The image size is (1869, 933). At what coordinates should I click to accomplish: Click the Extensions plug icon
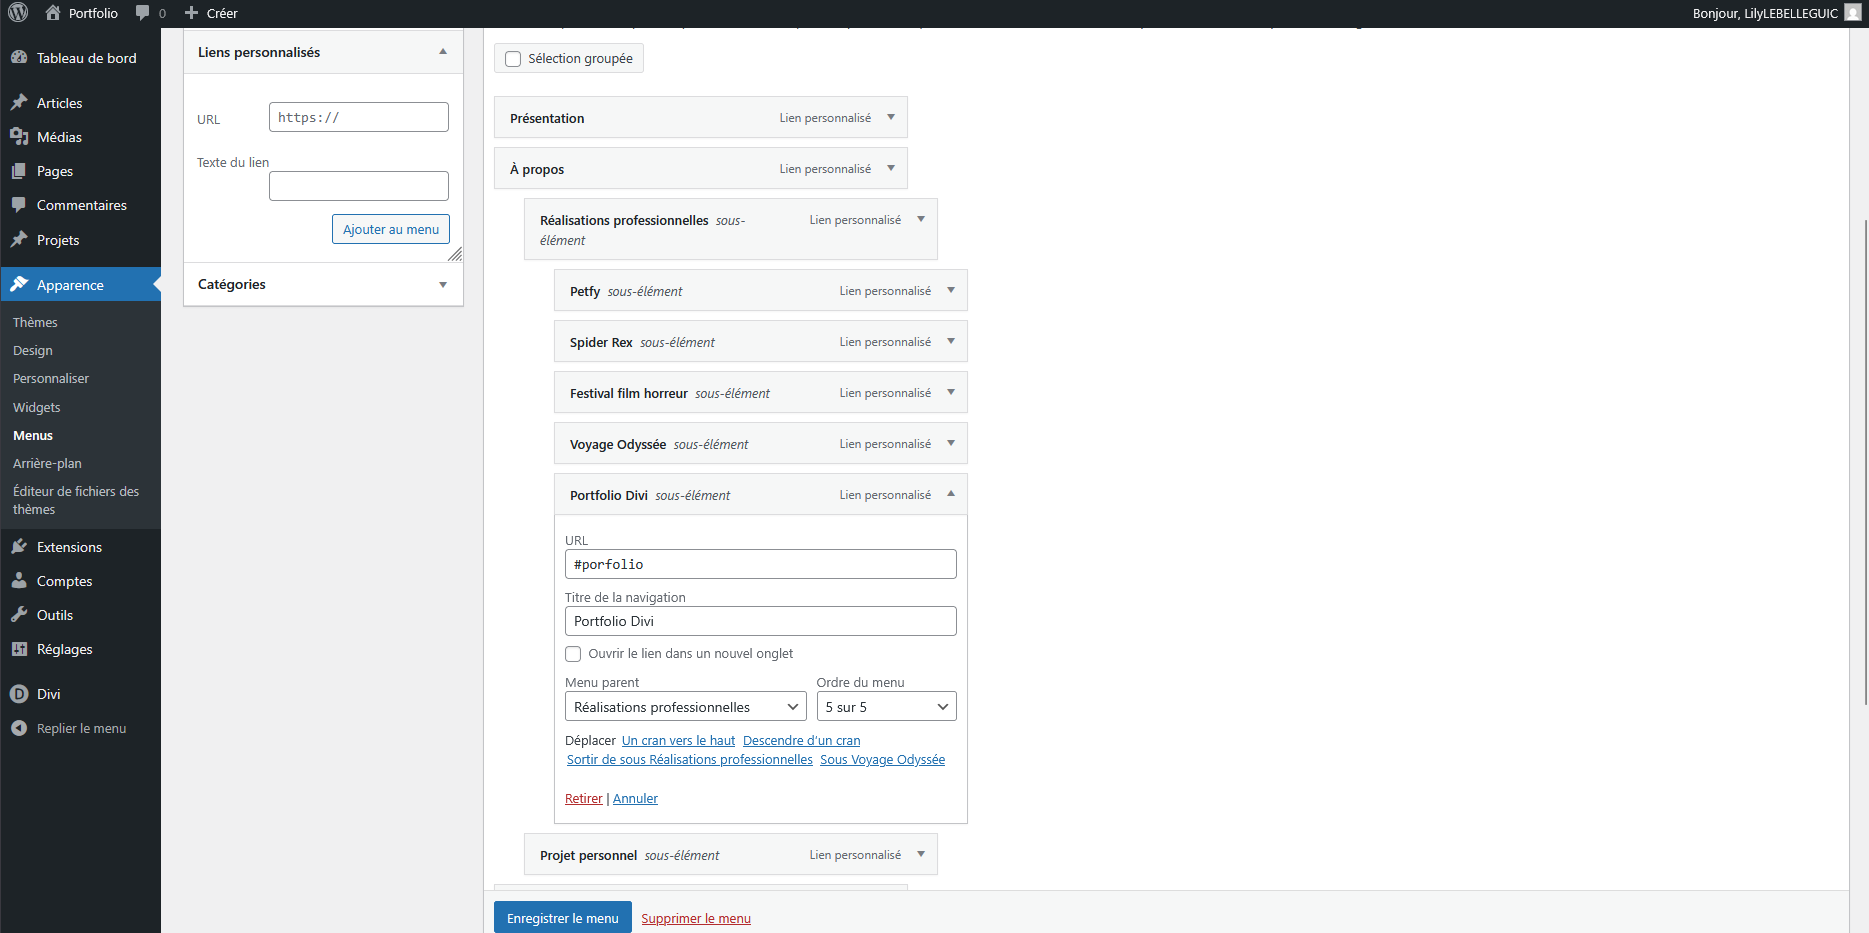(x=19, y=547)
